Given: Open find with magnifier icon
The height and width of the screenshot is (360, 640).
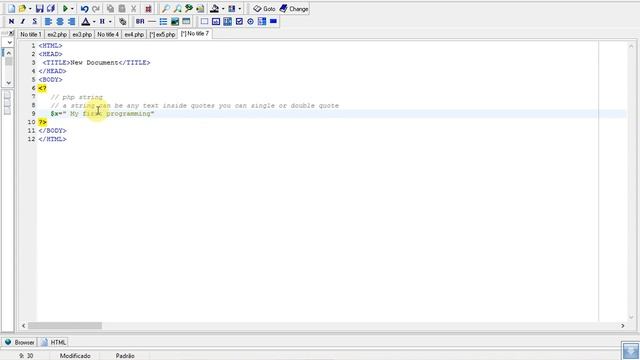Looking at the screenshot, I should [166, 9].
